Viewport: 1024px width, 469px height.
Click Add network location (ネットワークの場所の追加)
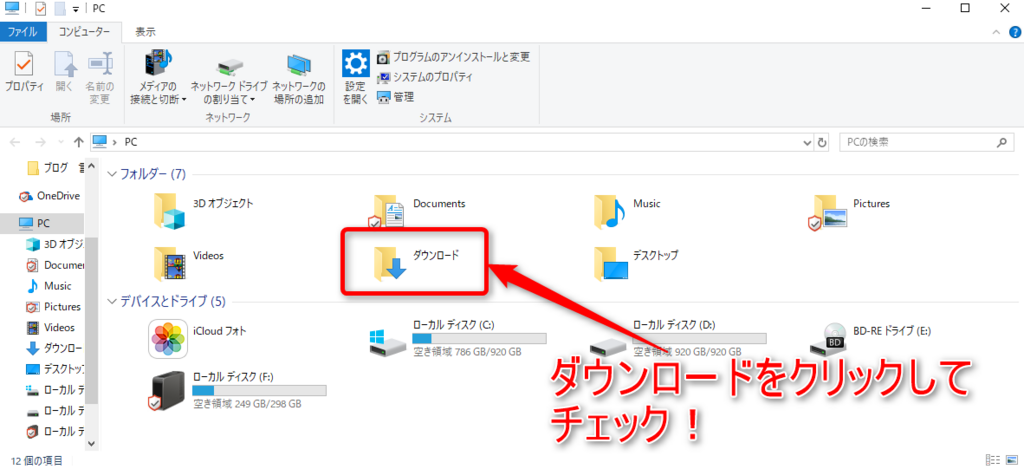tap(298, 78)
